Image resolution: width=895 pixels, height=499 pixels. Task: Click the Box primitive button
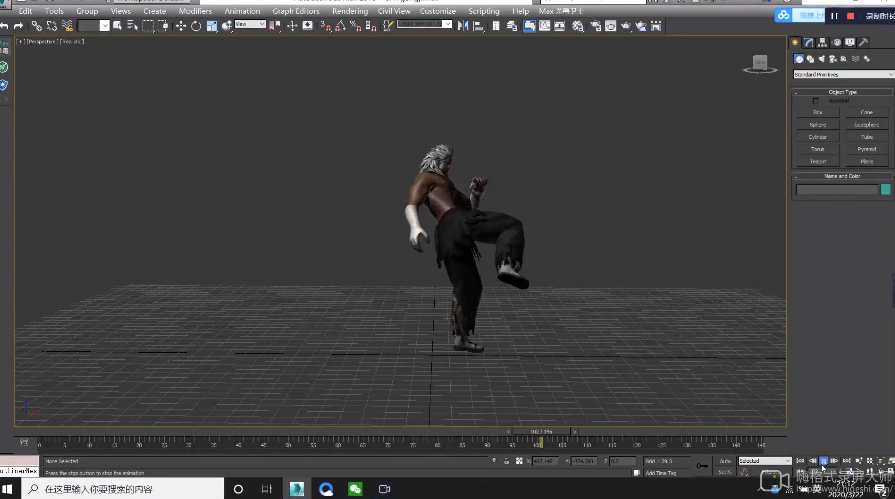[817, 112]
